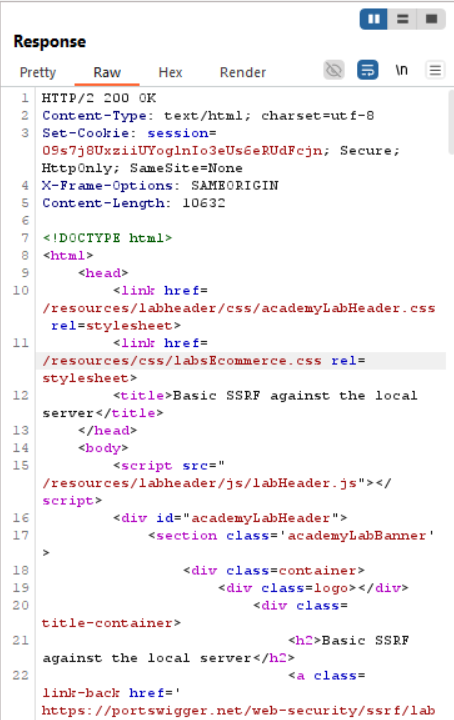Click the vertical scrollbar thumb
This screenshot has height=720, width=454.
[451, 122]
